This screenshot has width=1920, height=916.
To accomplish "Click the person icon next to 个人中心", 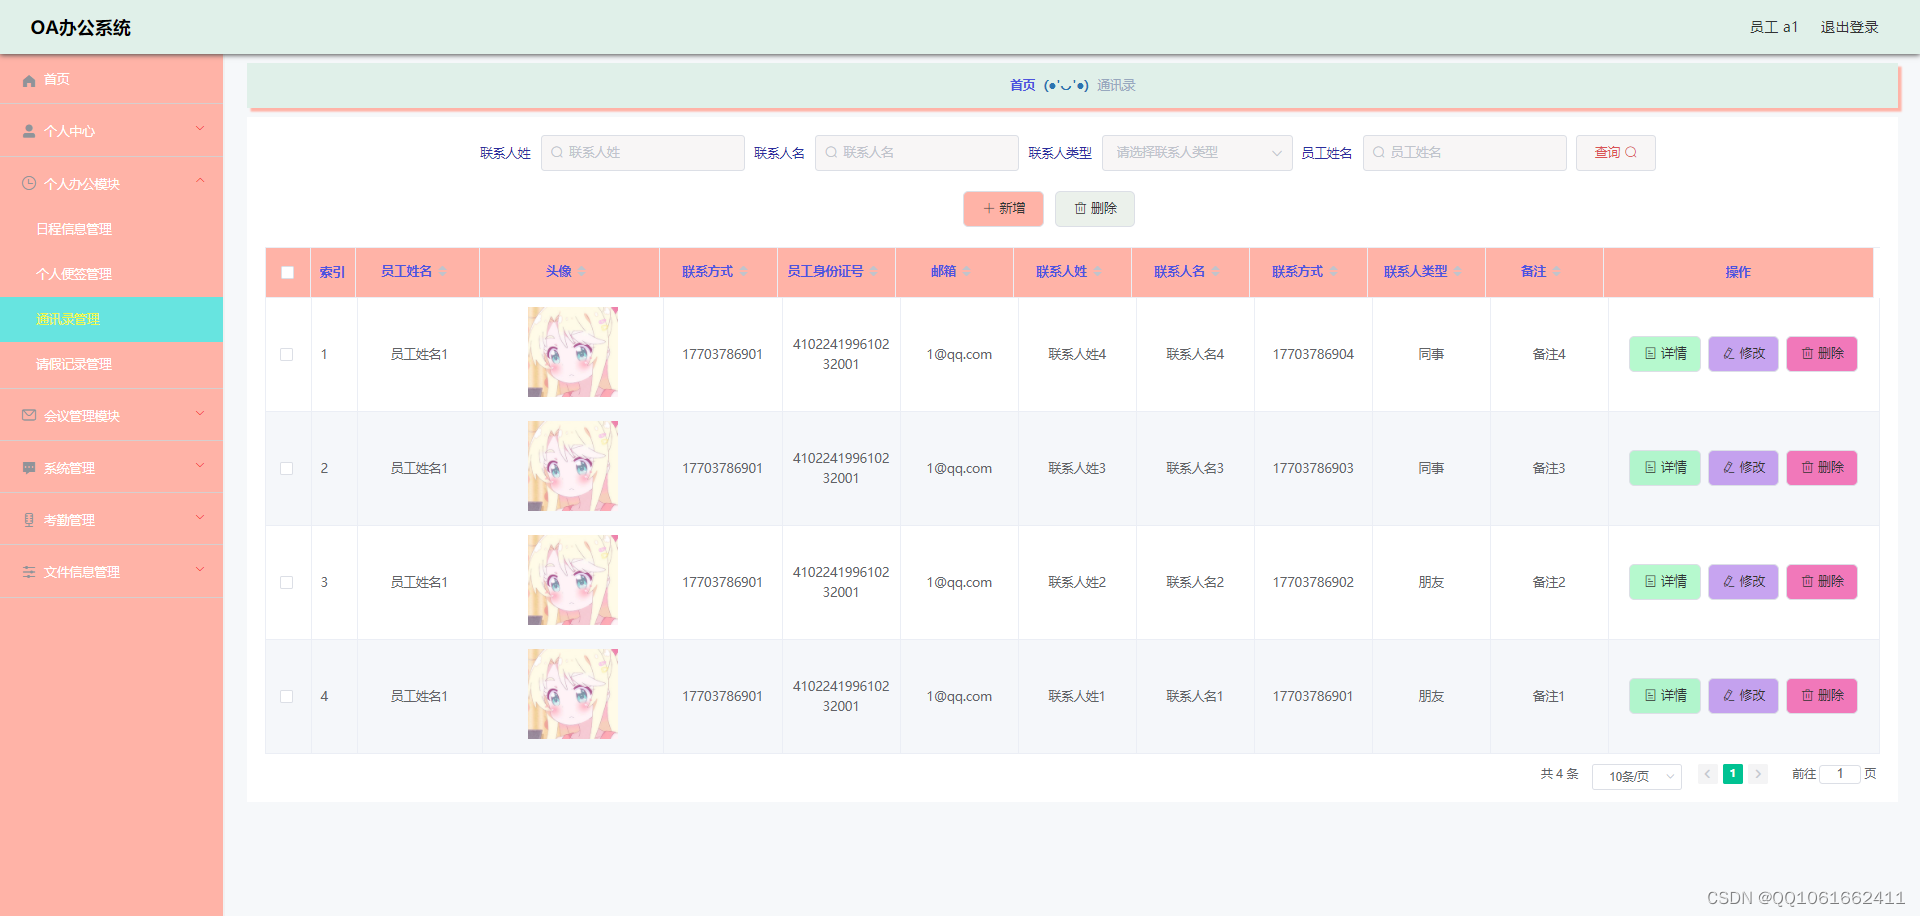I will click(x=27, y=129).
